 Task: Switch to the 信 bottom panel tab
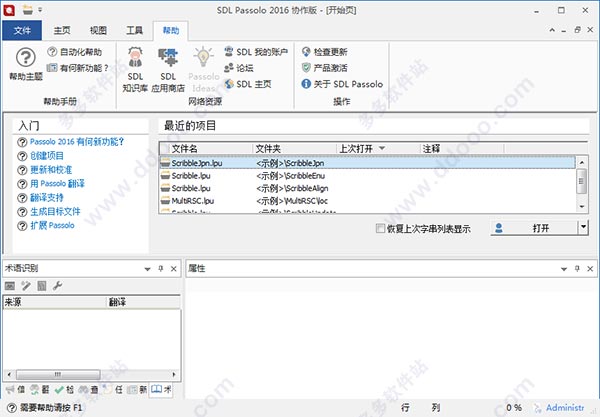15,389
